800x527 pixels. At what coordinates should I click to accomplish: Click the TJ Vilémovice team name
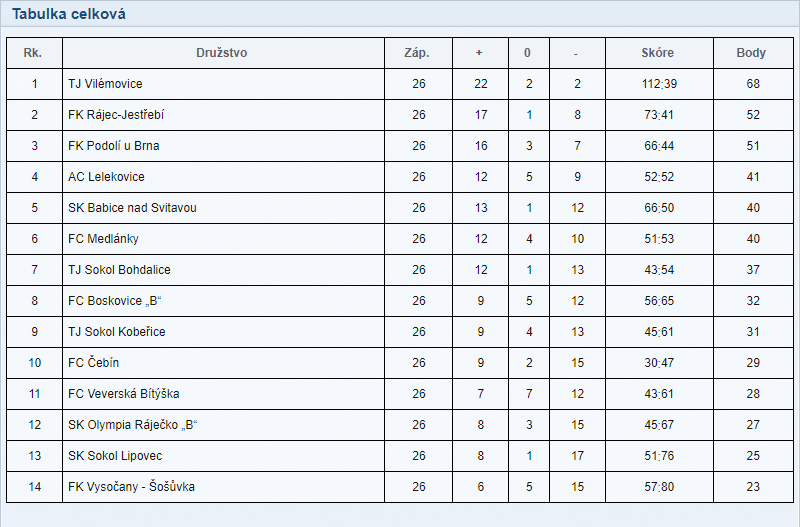[x=105, y=84]
